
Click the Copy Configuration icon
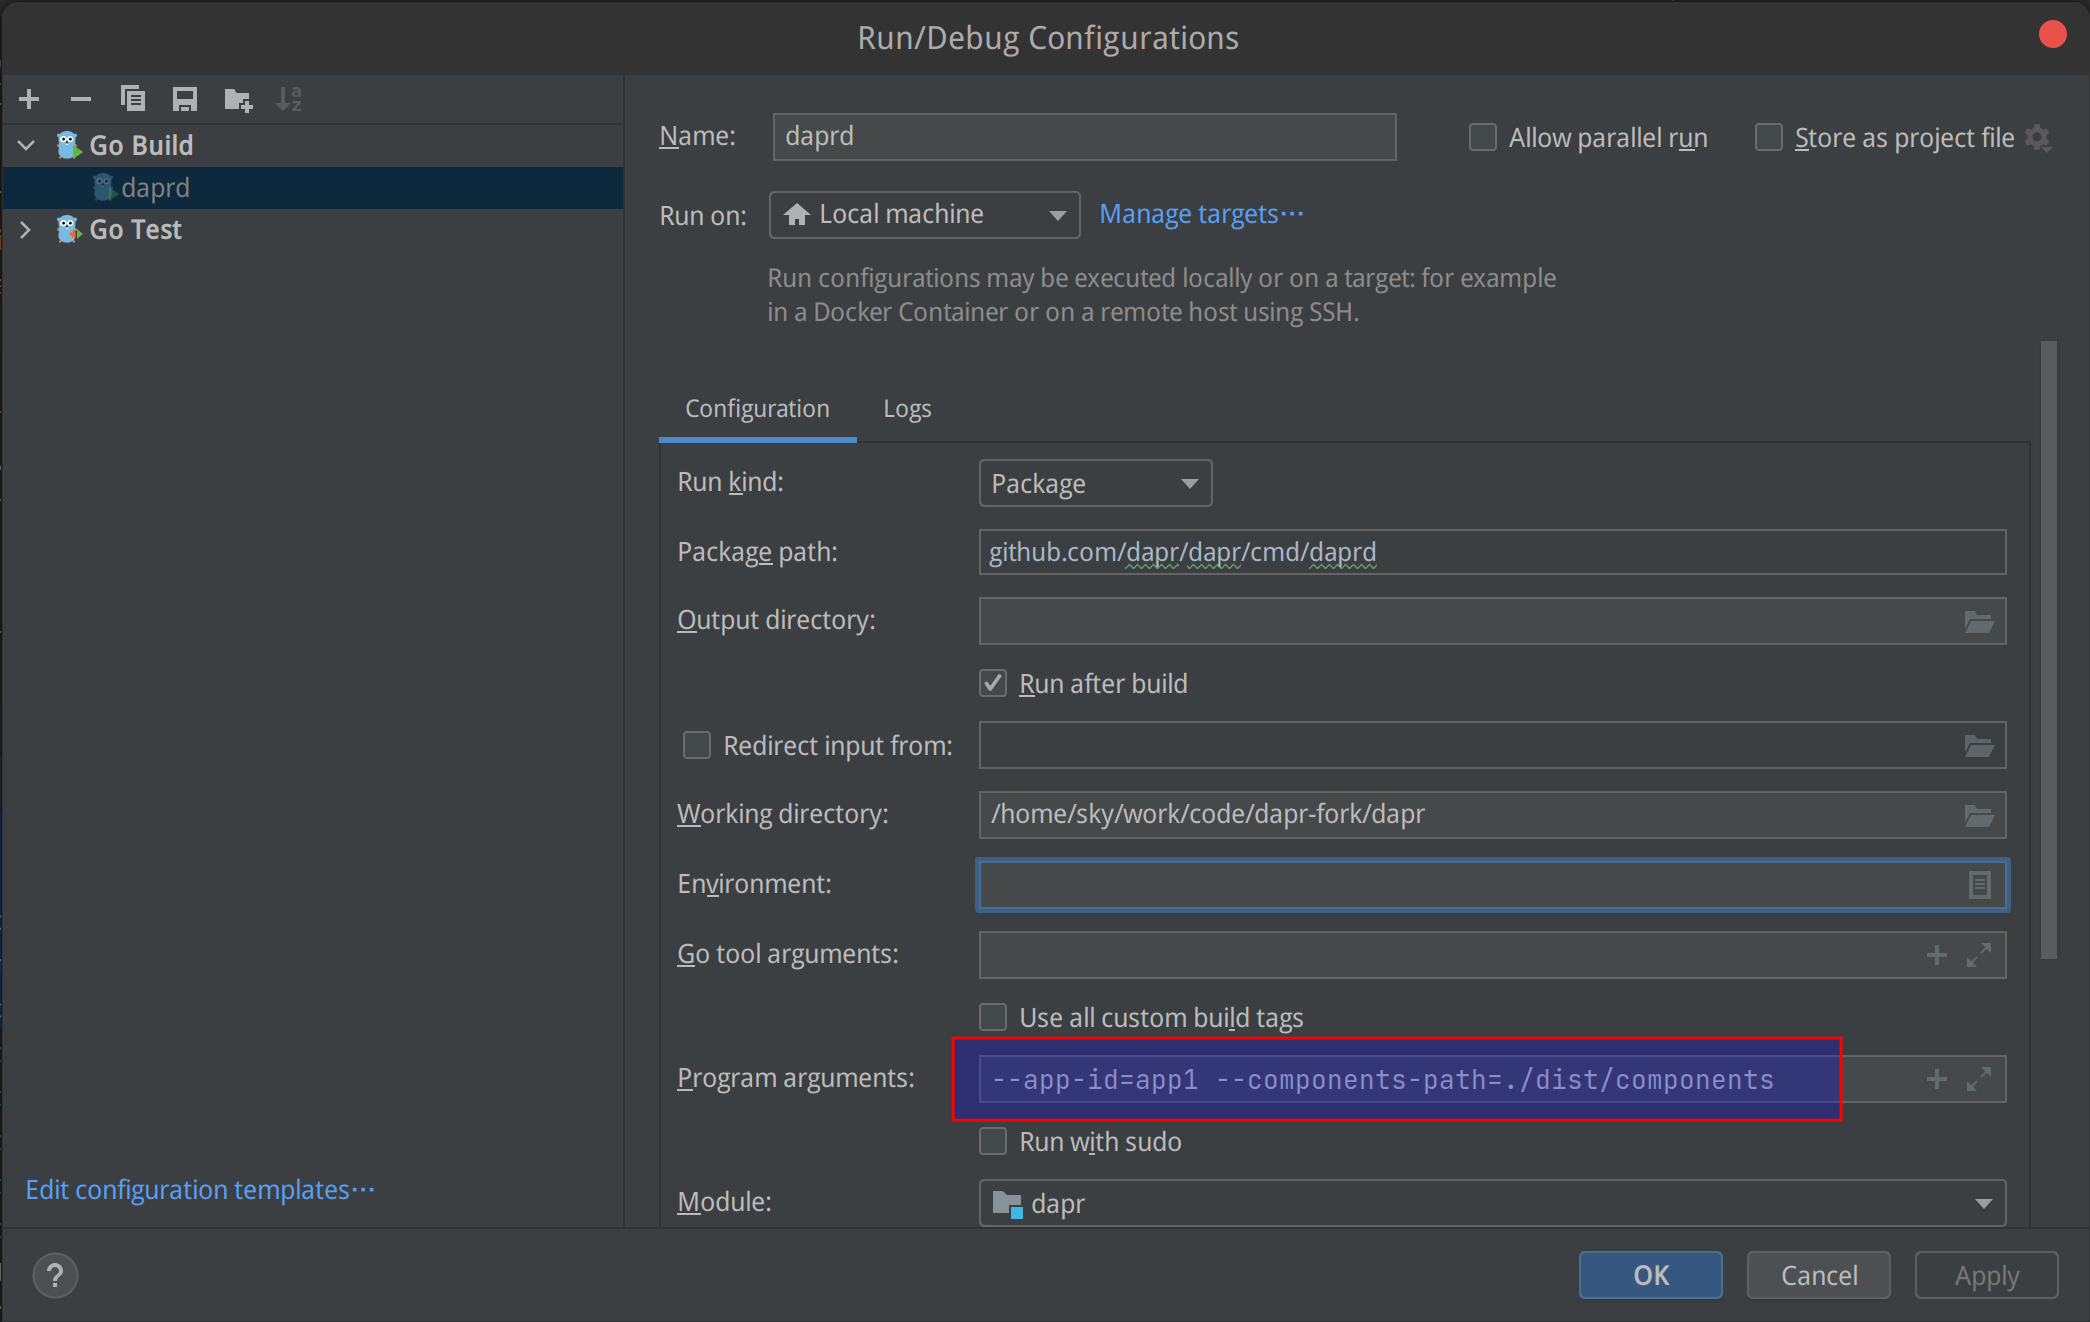133,99
